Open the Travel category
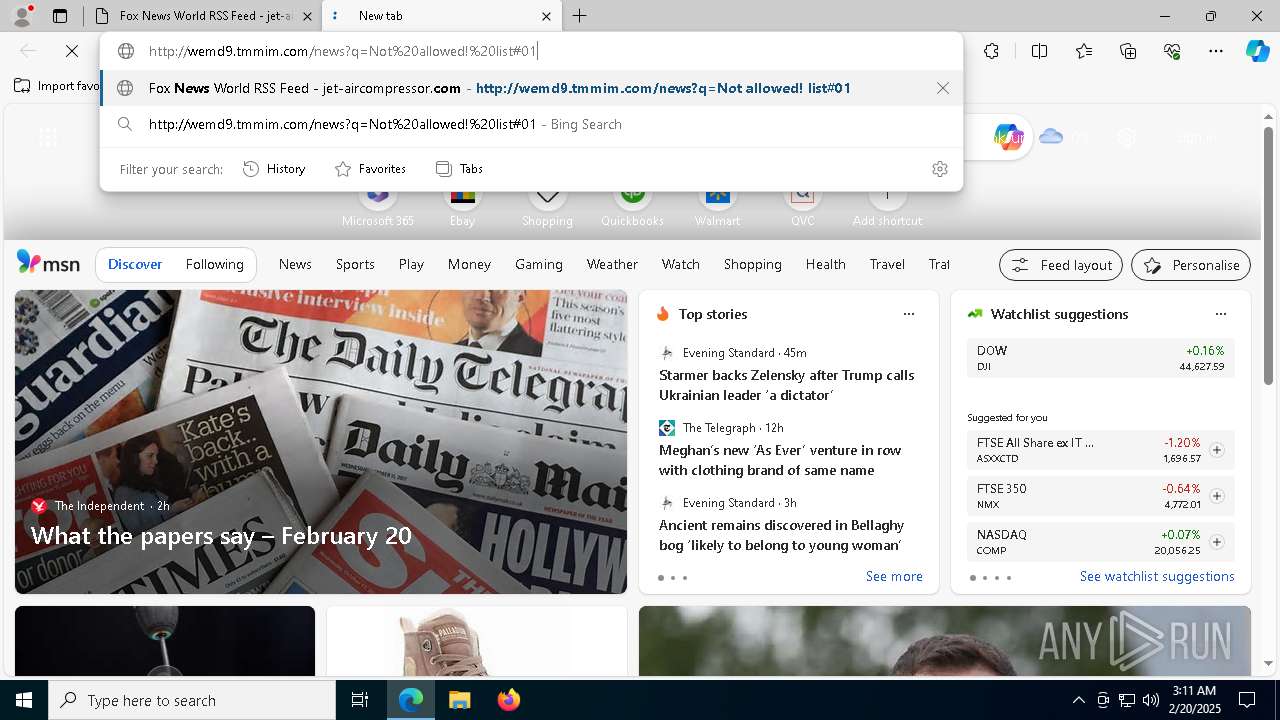Screen dimensions: 1280x720 pyautogui.click(x=887, y=264)
